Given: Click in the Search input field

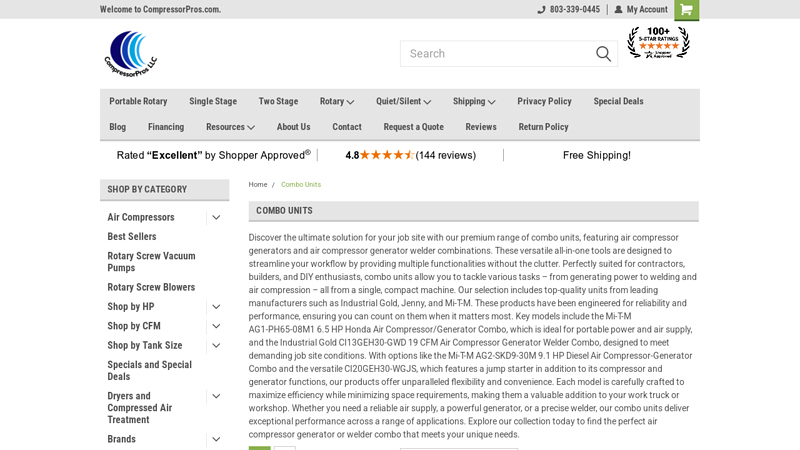Looking at the screenshot, I should (495, 54).
